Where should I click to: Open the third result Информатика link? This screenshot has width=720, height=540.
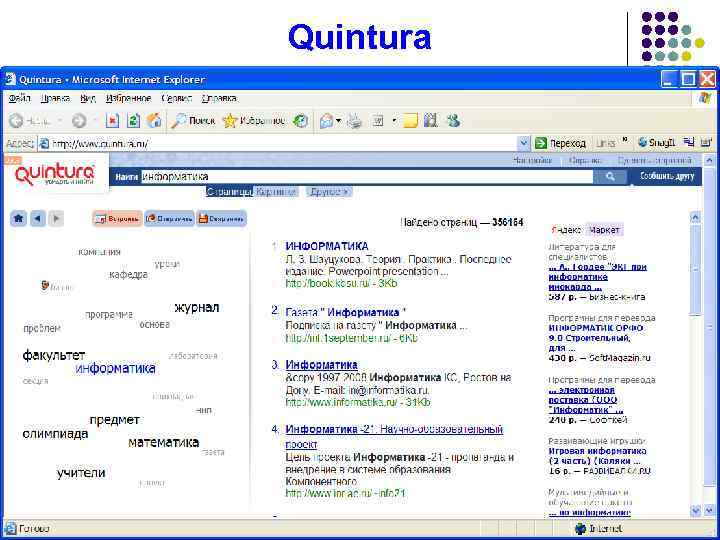(x=321, y=365)
